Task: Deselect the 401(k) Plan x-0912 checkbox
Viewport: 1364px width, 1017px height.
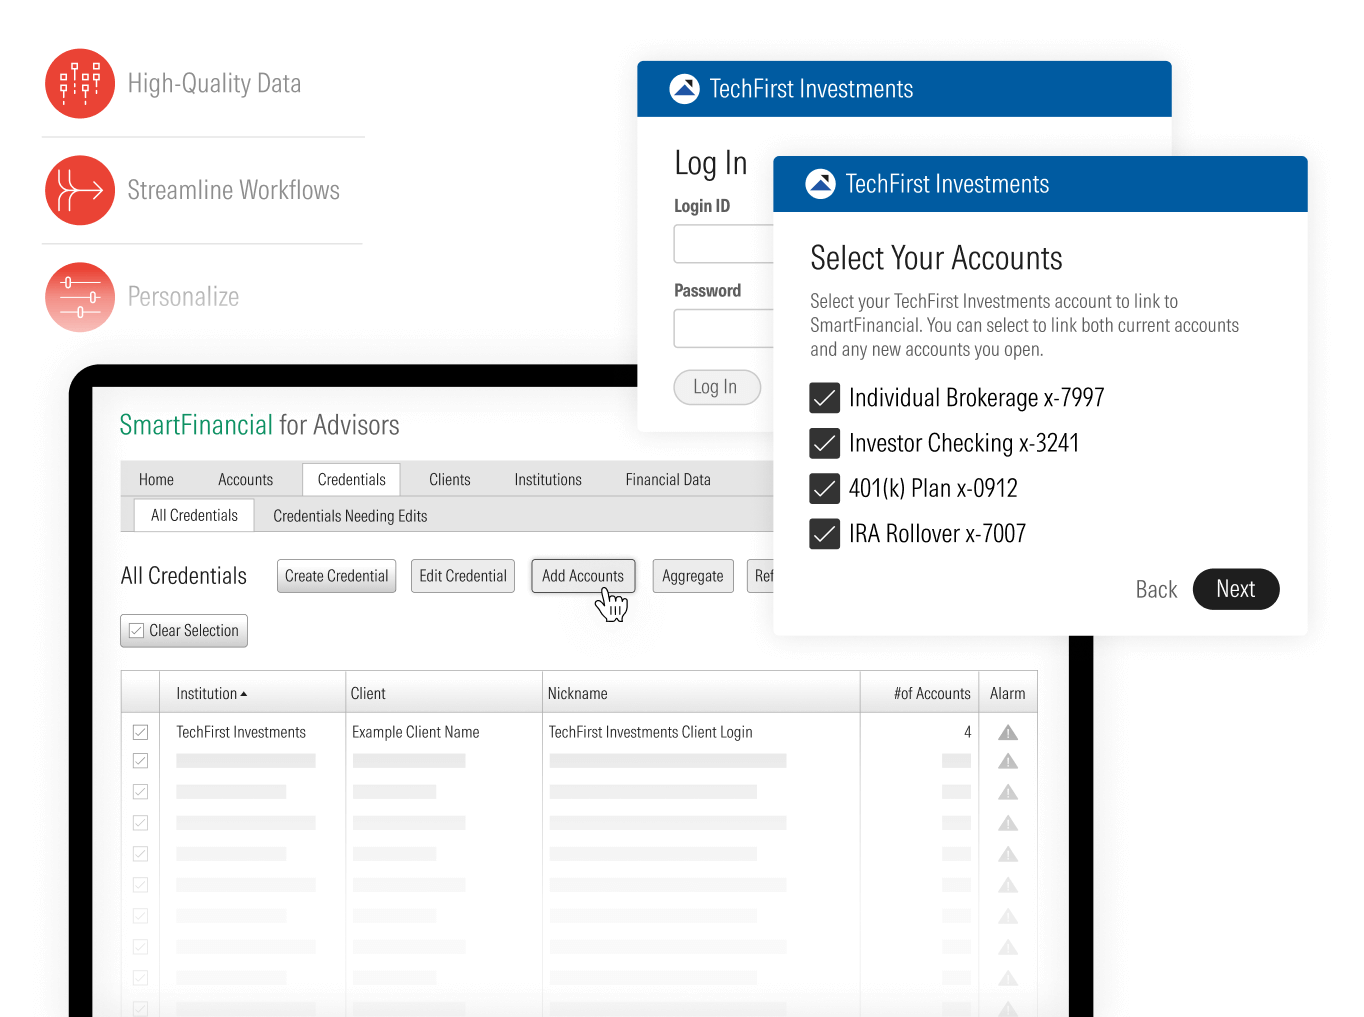Action: point(824,488)
